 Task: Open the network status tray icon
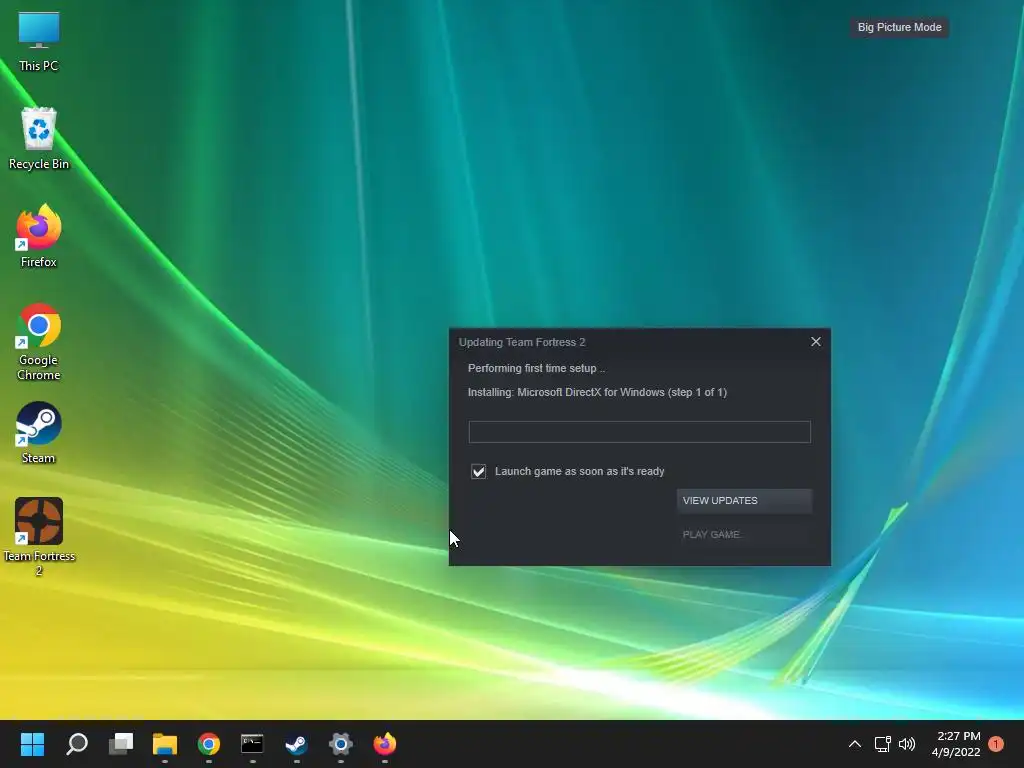[x=882, y=744]
